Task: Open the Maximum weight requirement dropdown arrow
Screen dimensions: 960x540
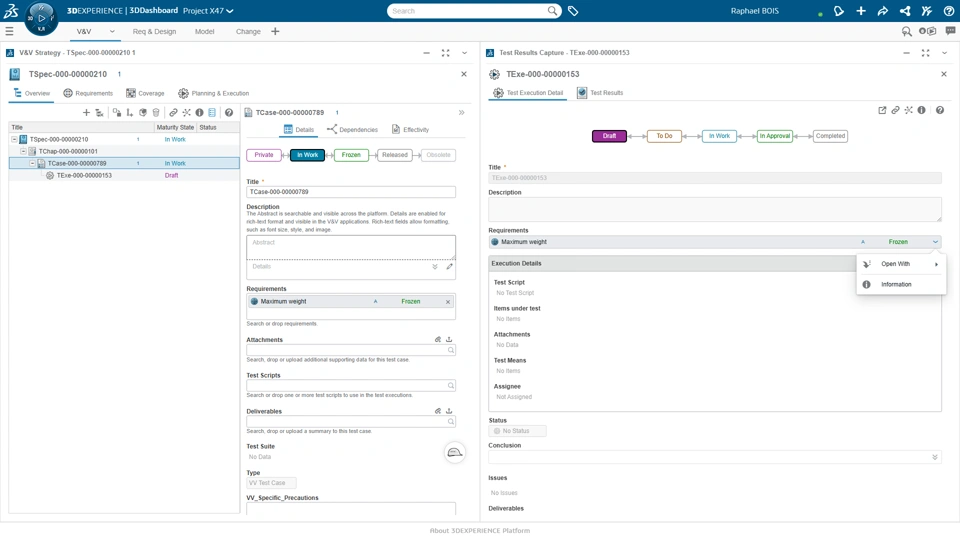Action: [936, 242]
